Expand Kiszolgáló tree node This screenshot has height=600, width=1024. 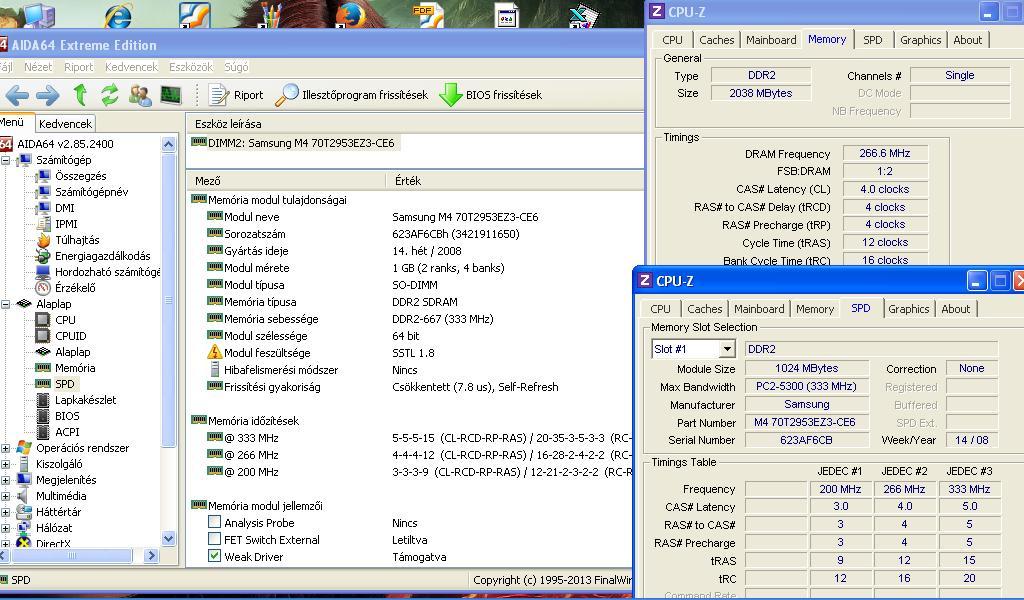point(5,464)
